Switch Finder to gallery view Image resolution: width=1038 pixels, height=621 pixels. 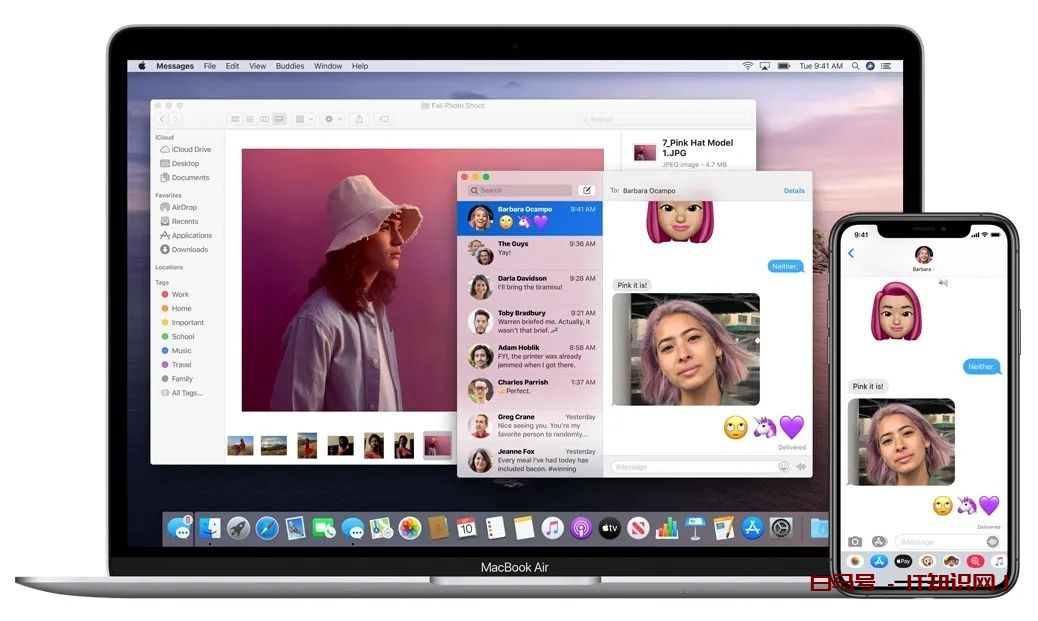pos(279,119)
